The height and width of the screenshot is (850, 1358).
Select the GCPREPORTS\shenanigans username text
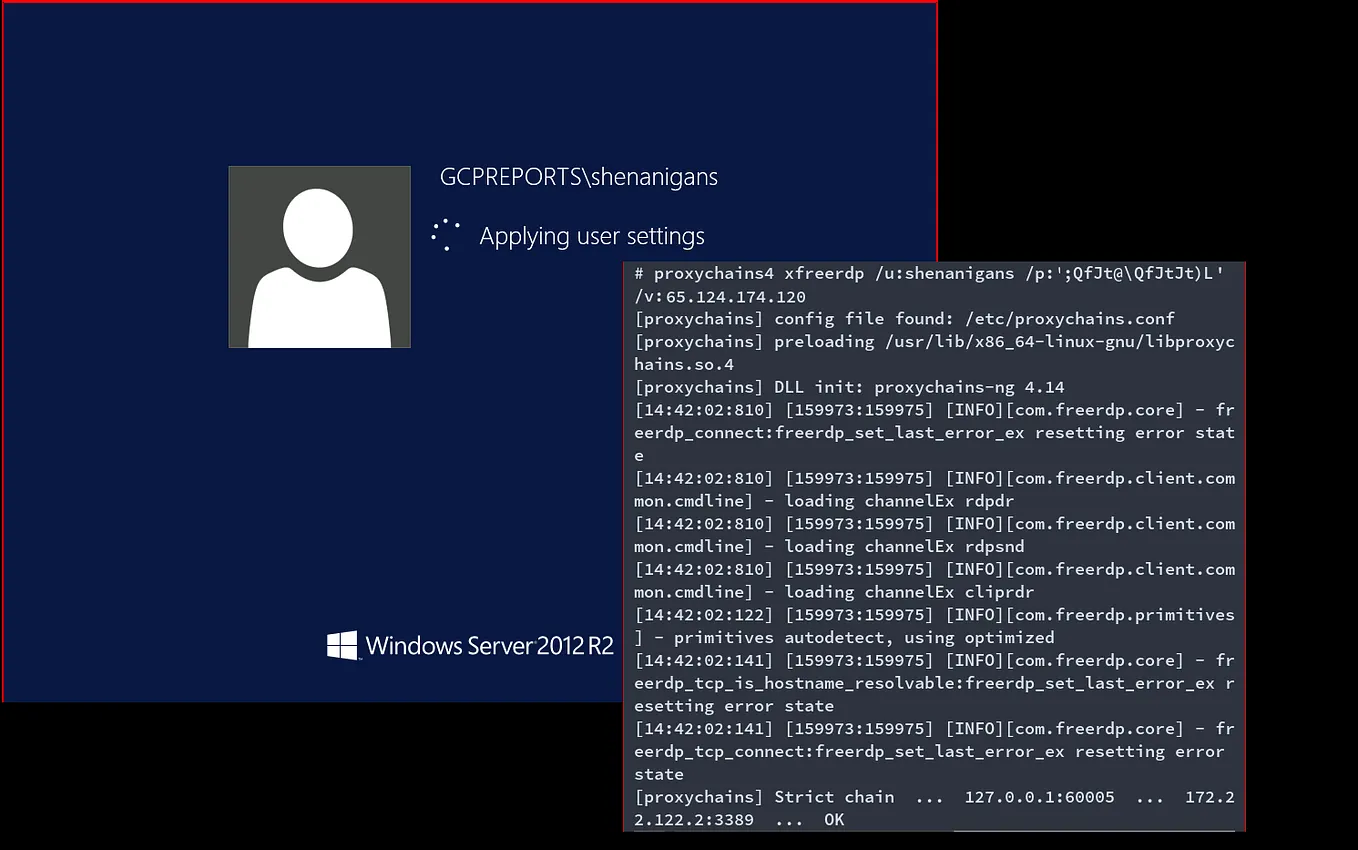[x=578, y=176]
